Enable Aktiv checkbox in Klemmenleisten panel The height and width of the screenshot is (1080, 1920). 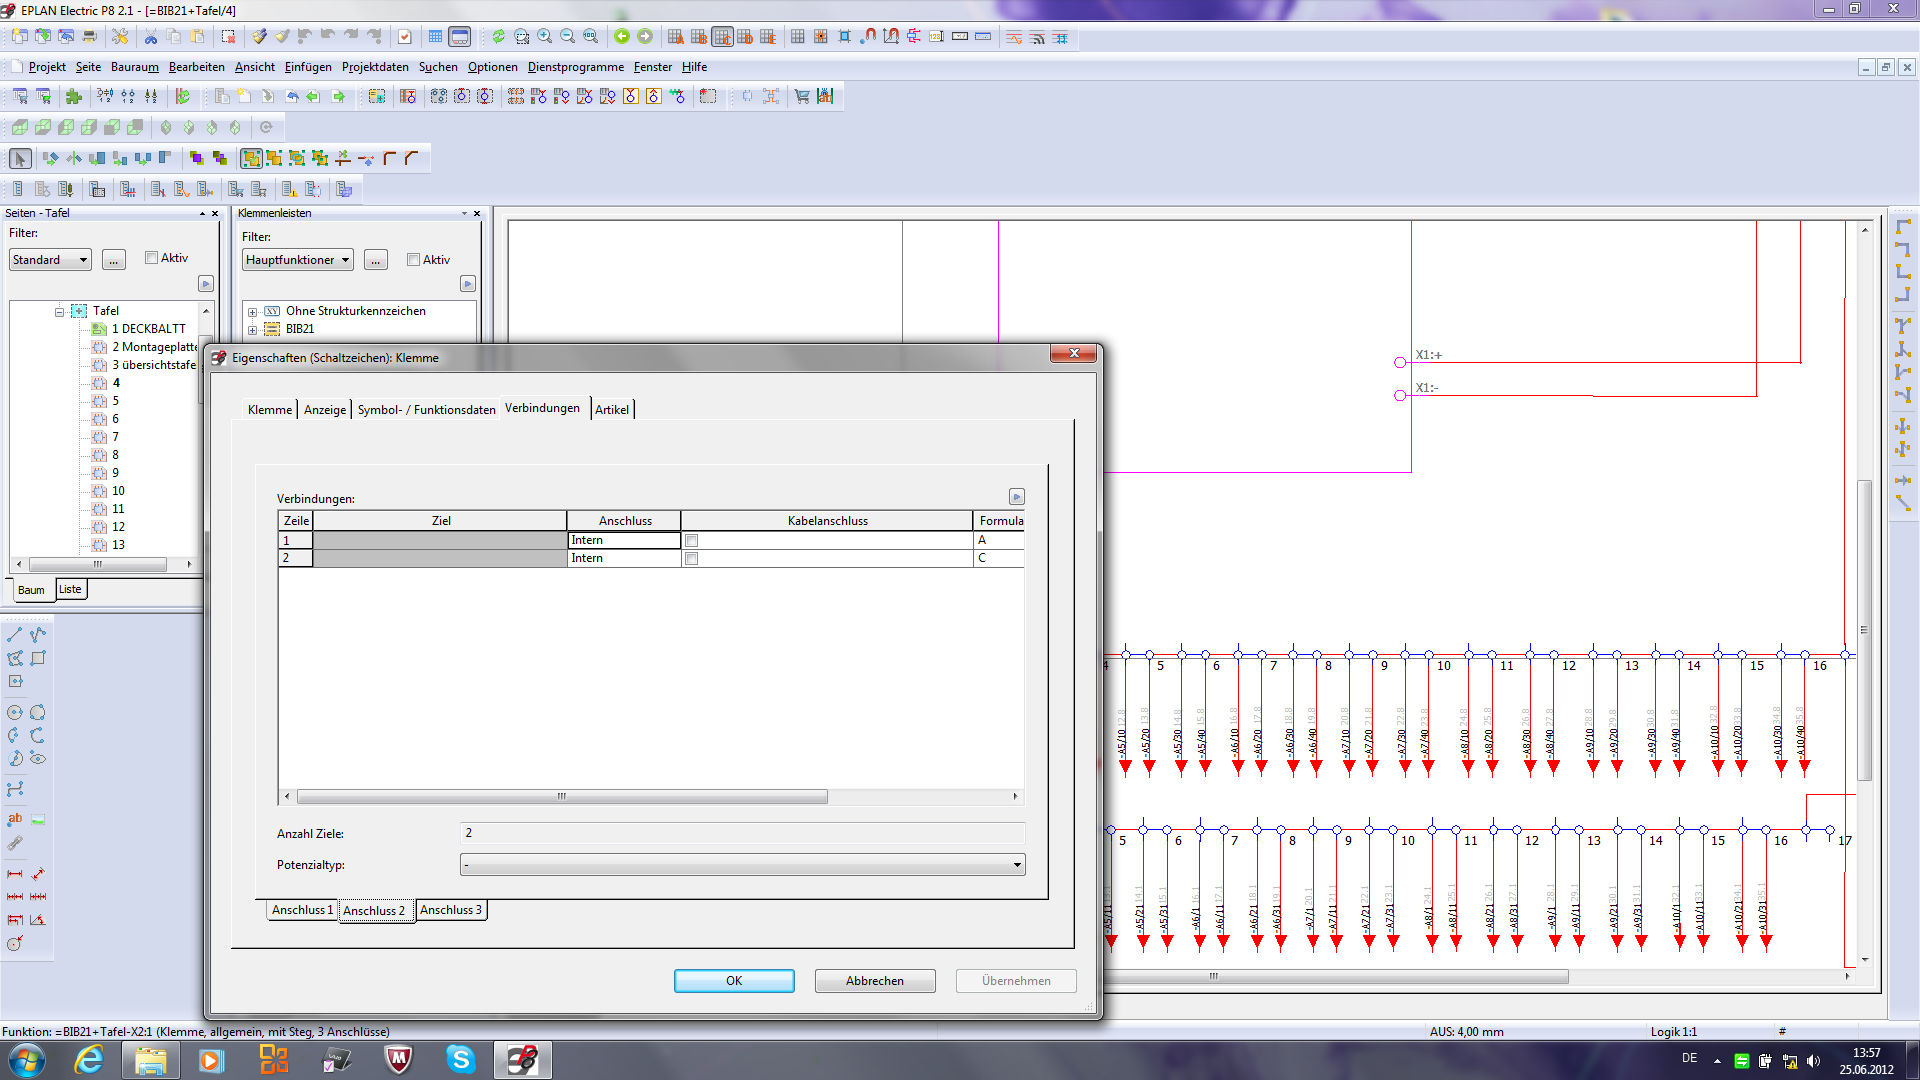click(413, 260)
